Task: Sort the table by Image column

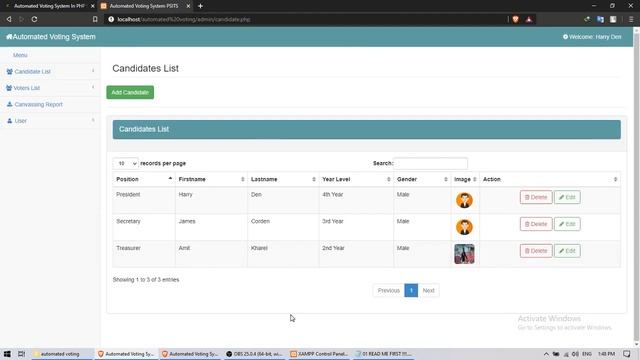Action: coord(465,179)
